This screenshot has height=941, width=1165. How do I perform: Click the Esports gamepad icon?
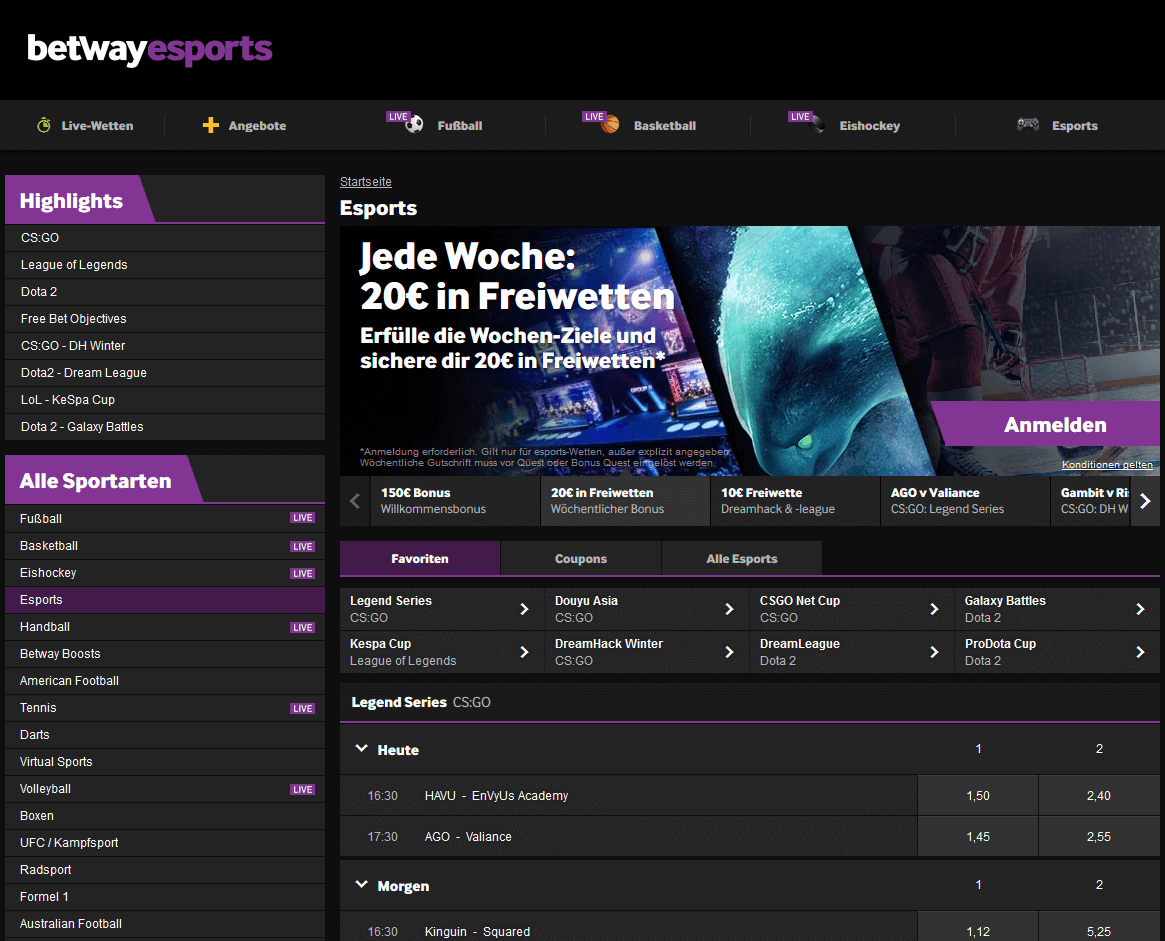(1028, 124)
